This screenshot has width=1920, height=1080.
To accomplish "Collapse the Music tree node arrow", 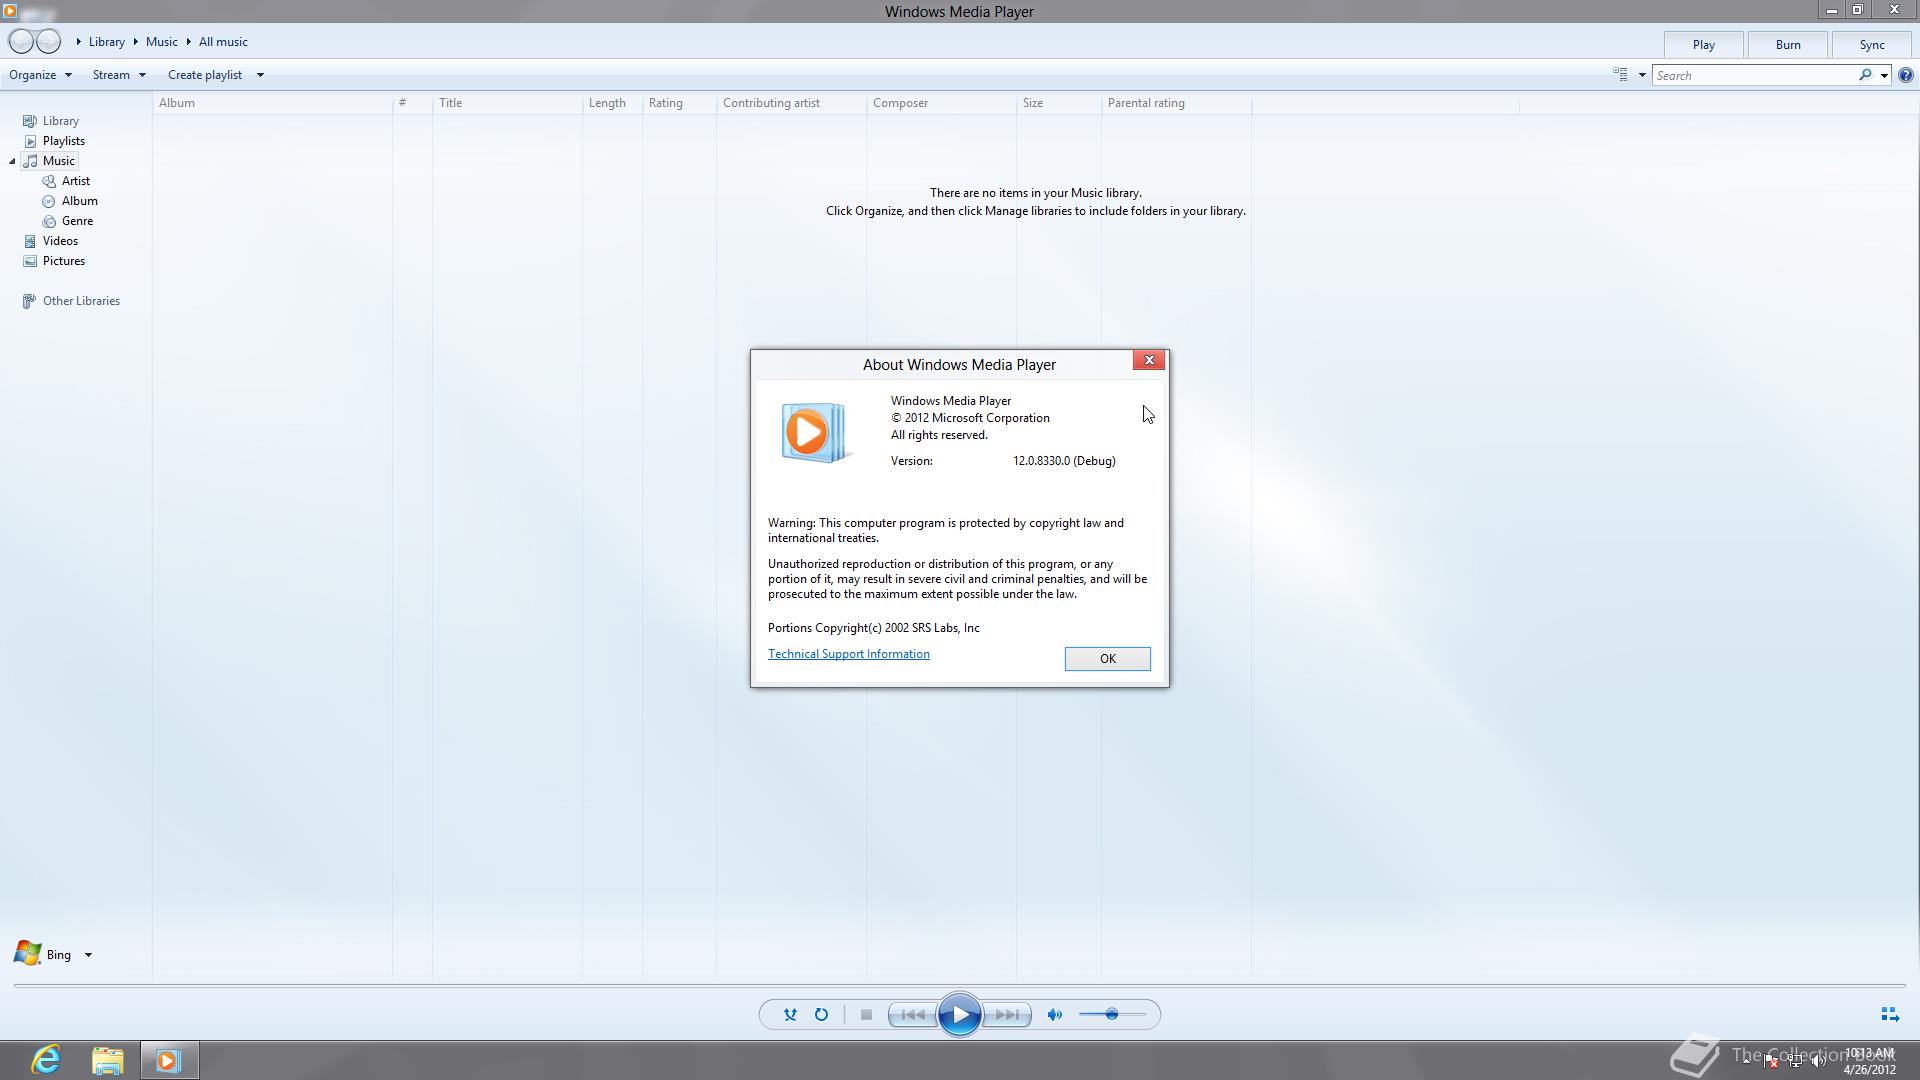I will click(x=12, y=161).
